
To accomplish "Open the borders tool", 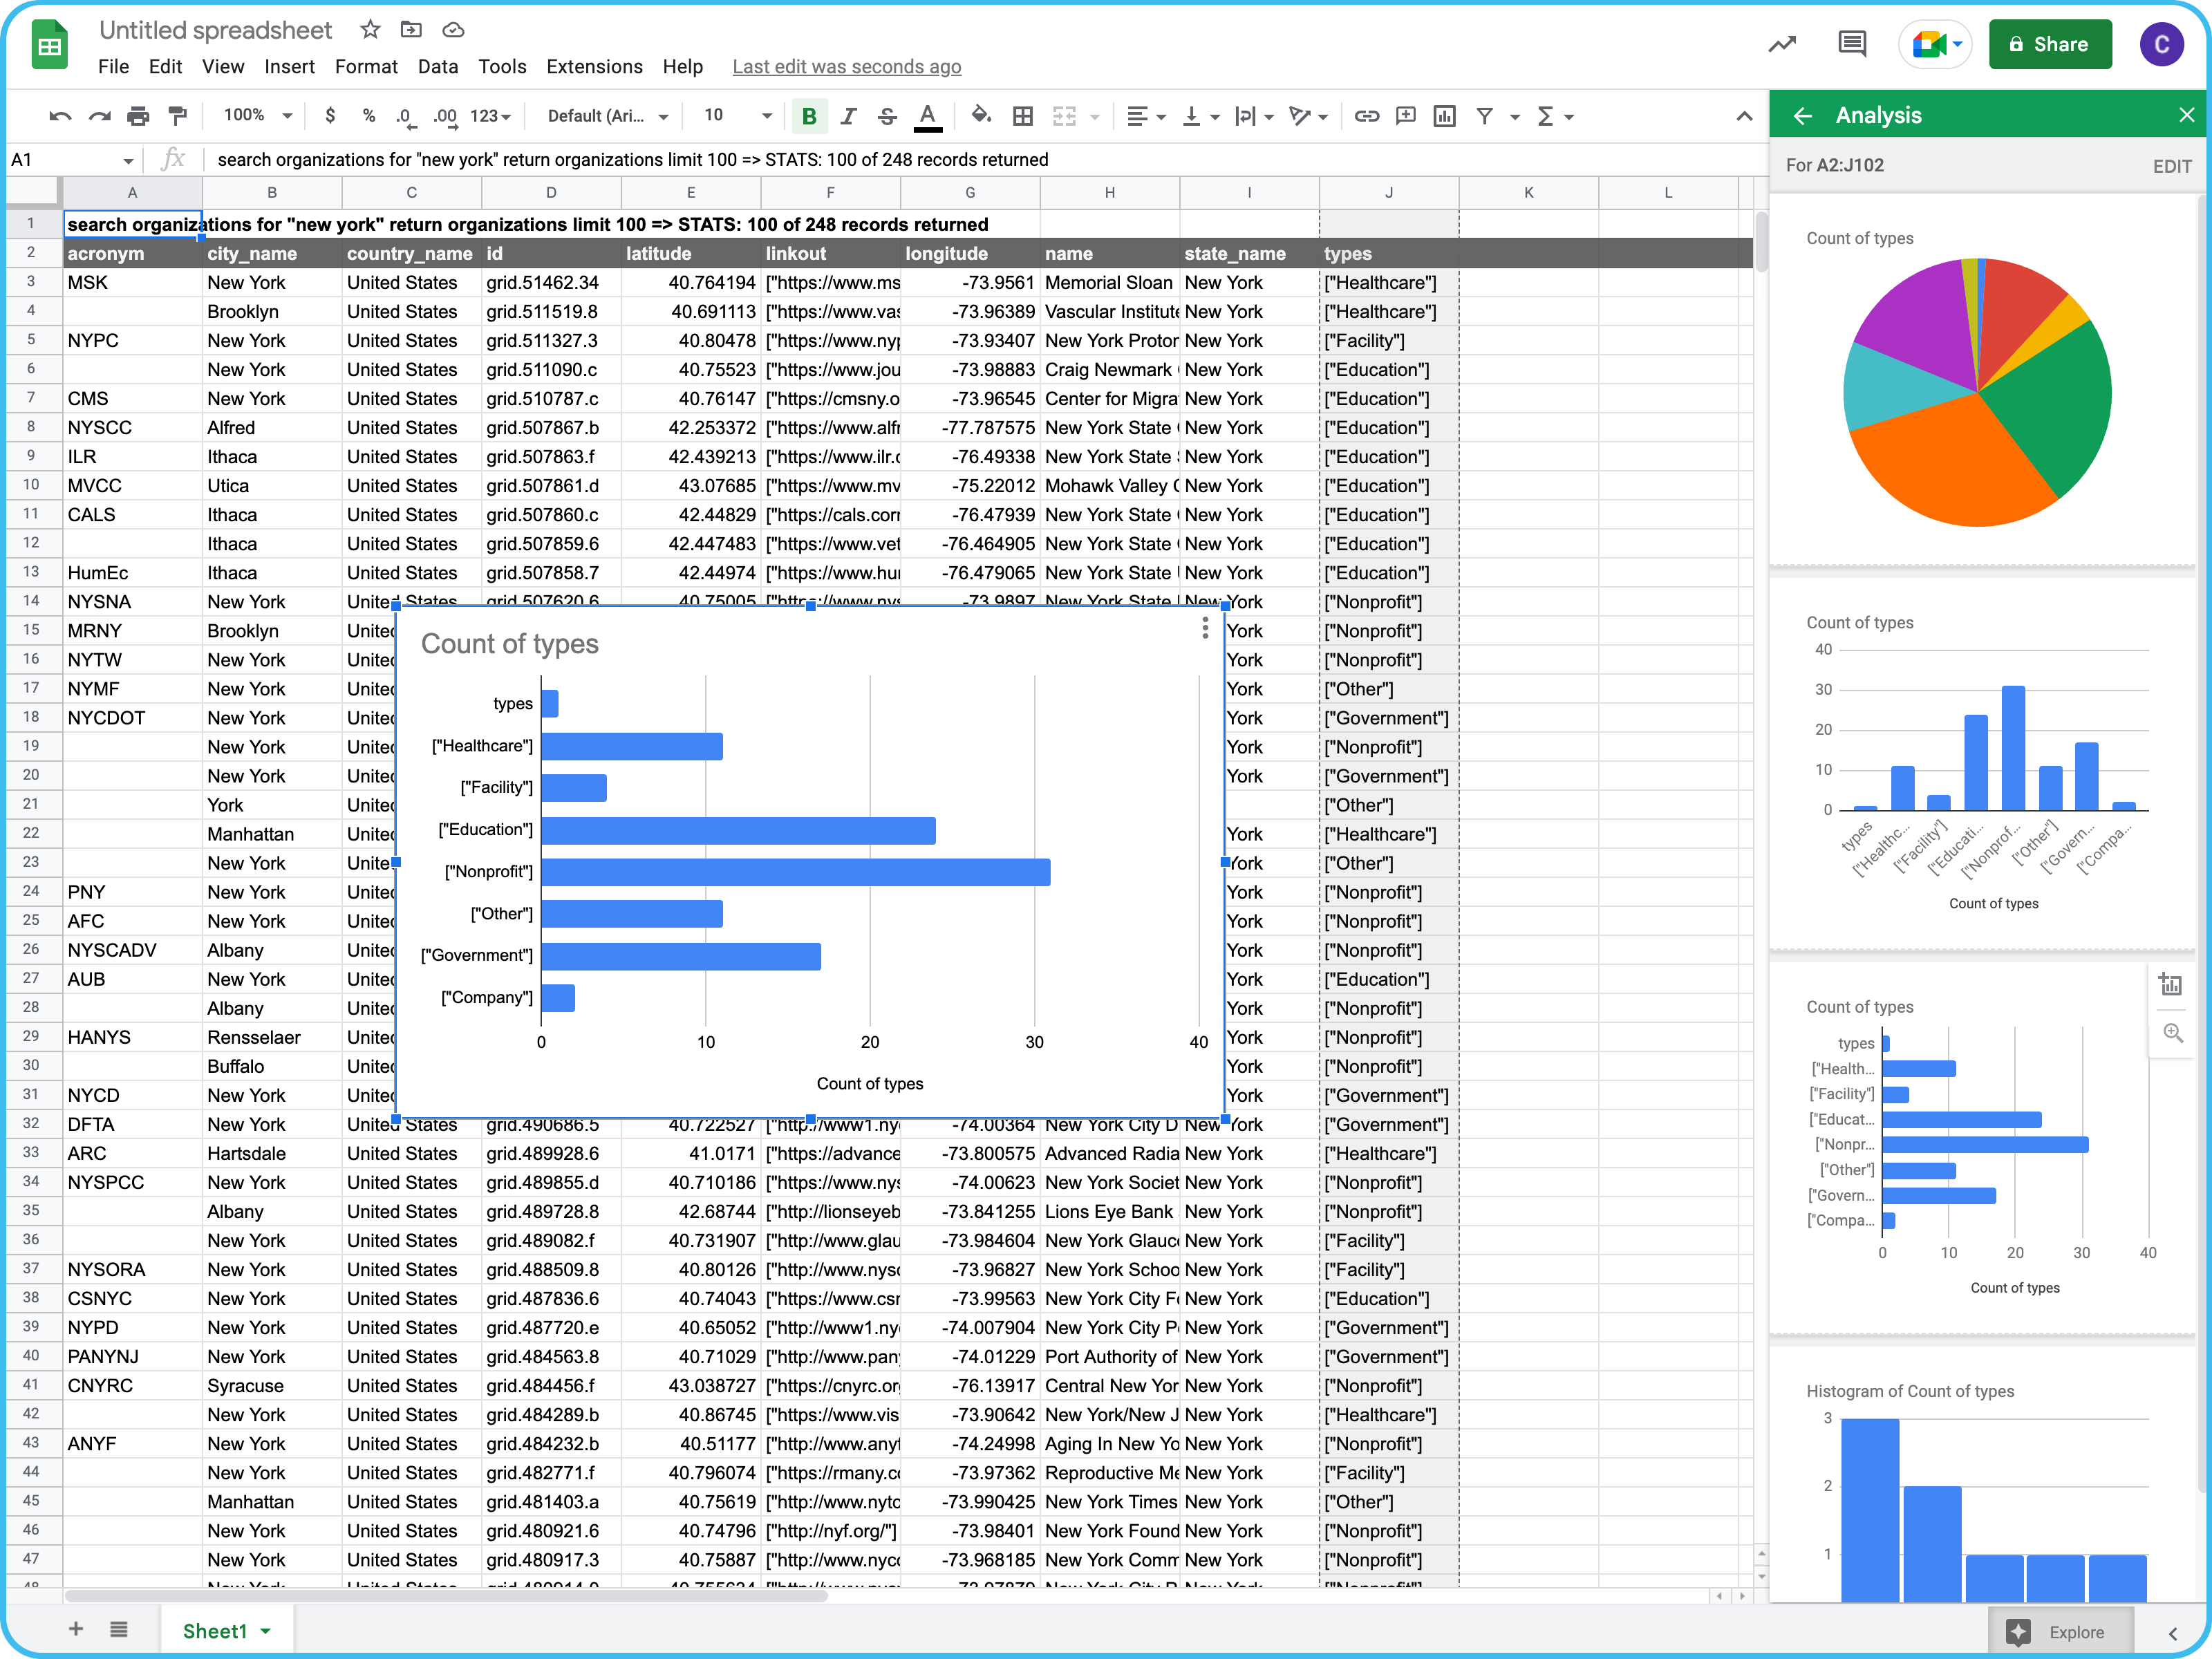I will pyautogui.click(x=1022, y=116).
